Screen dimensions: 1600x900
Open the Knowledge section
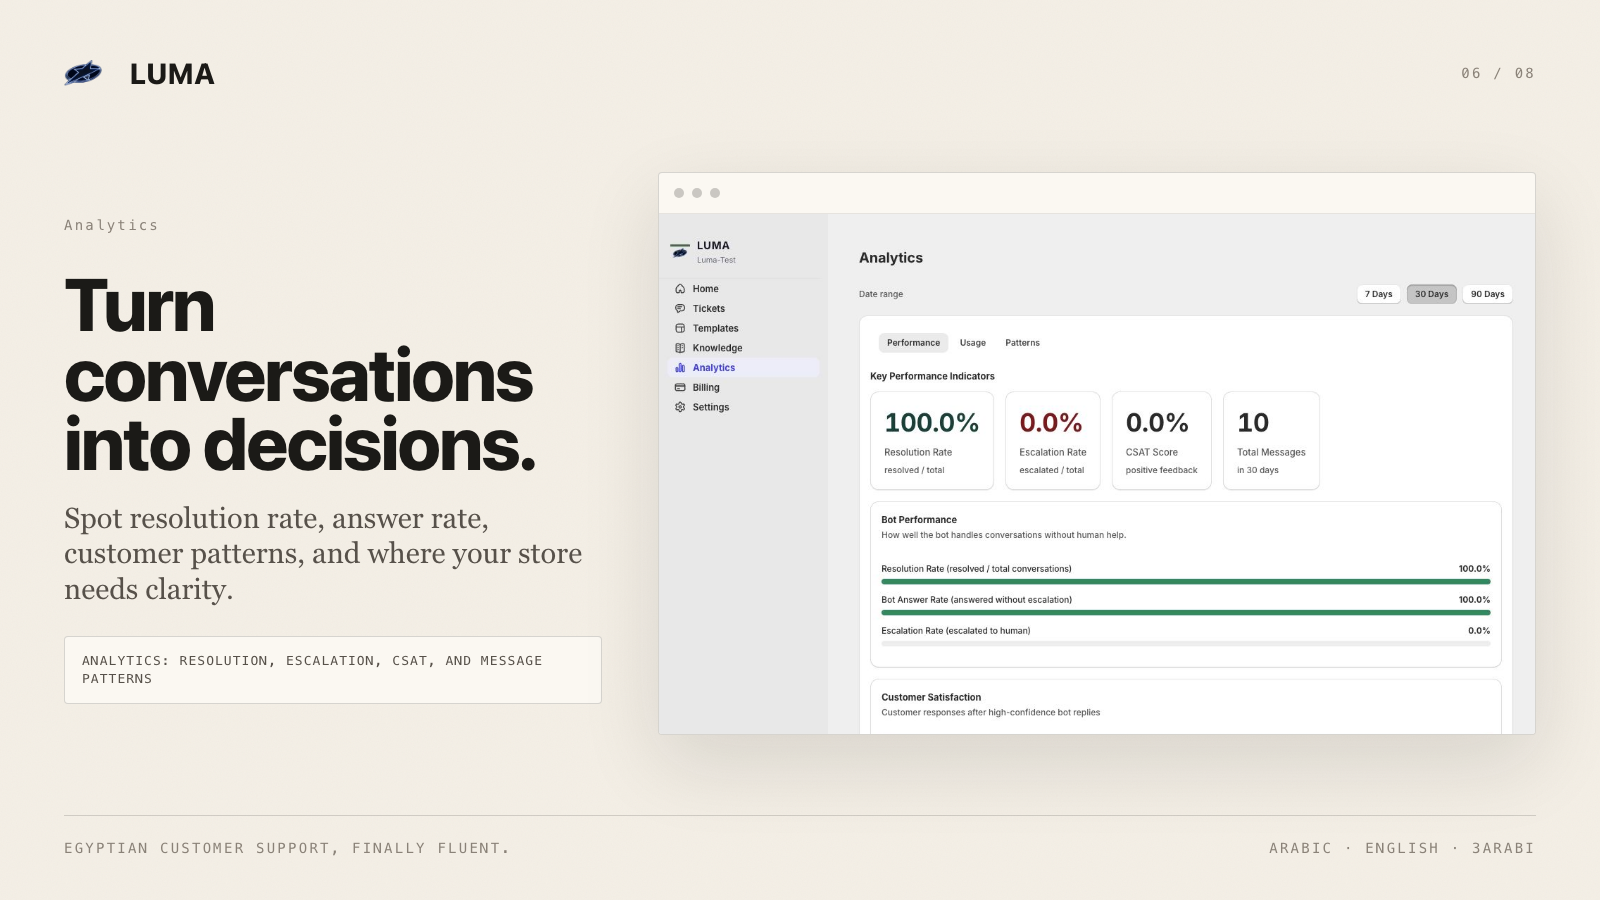click(743, 348)
